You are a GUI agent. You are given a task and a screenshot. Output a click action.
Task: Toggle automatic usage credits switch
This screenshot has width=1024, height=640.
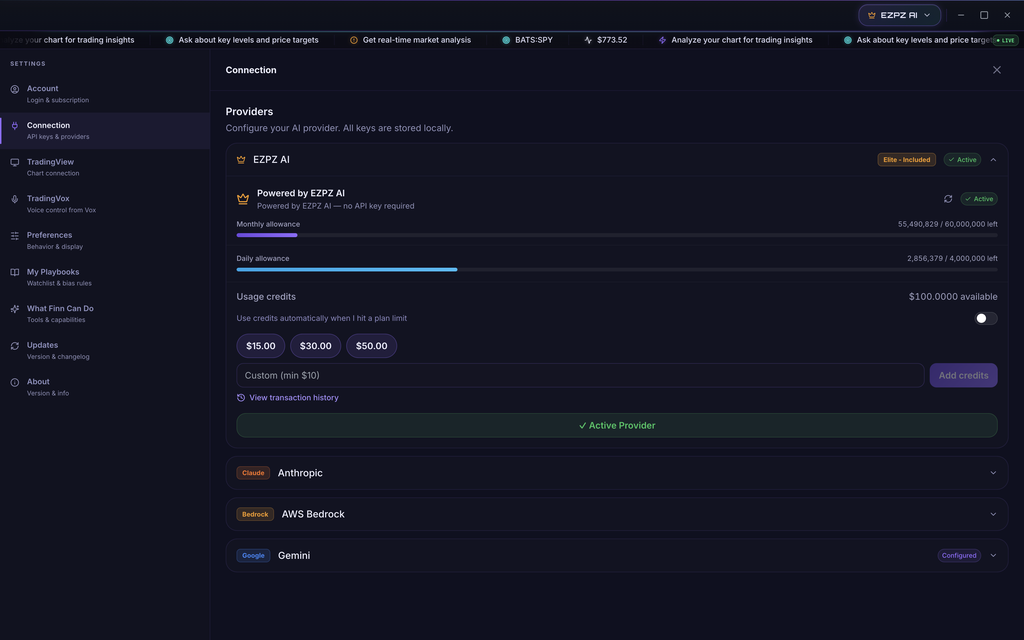coord(985,318)
